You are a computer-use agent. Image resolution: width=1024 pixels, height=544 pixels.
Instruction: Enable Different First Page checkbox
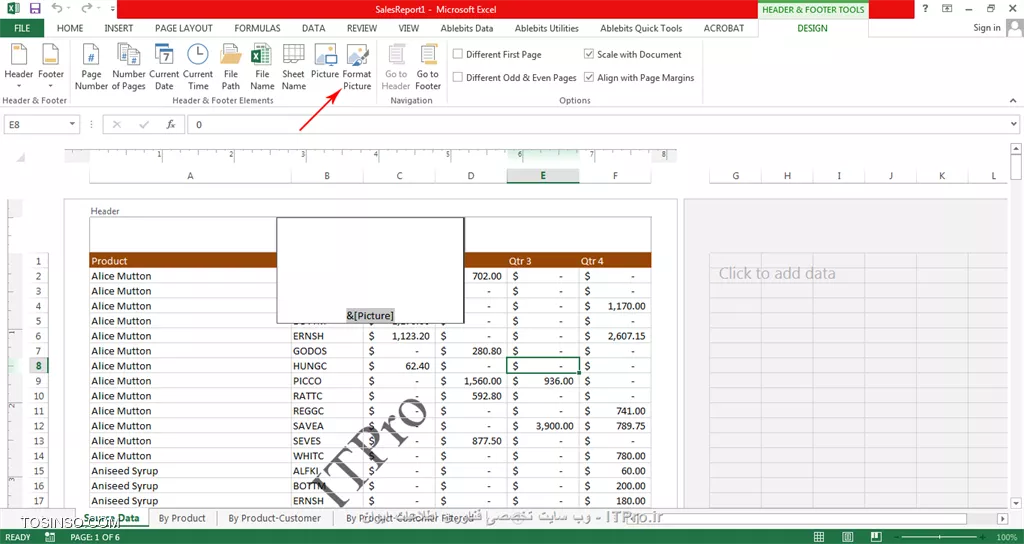tap(458, 54)
